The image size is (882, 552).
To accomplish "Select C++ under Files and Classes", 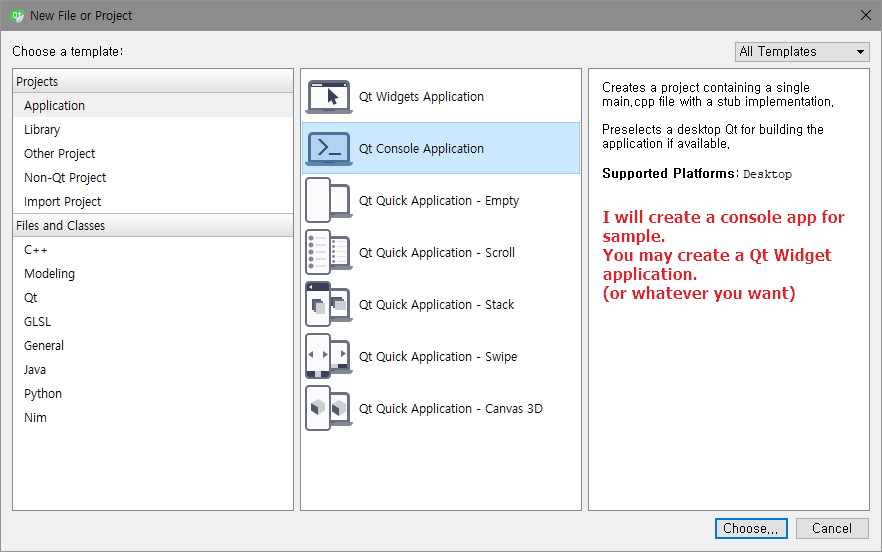I will 36,250.
